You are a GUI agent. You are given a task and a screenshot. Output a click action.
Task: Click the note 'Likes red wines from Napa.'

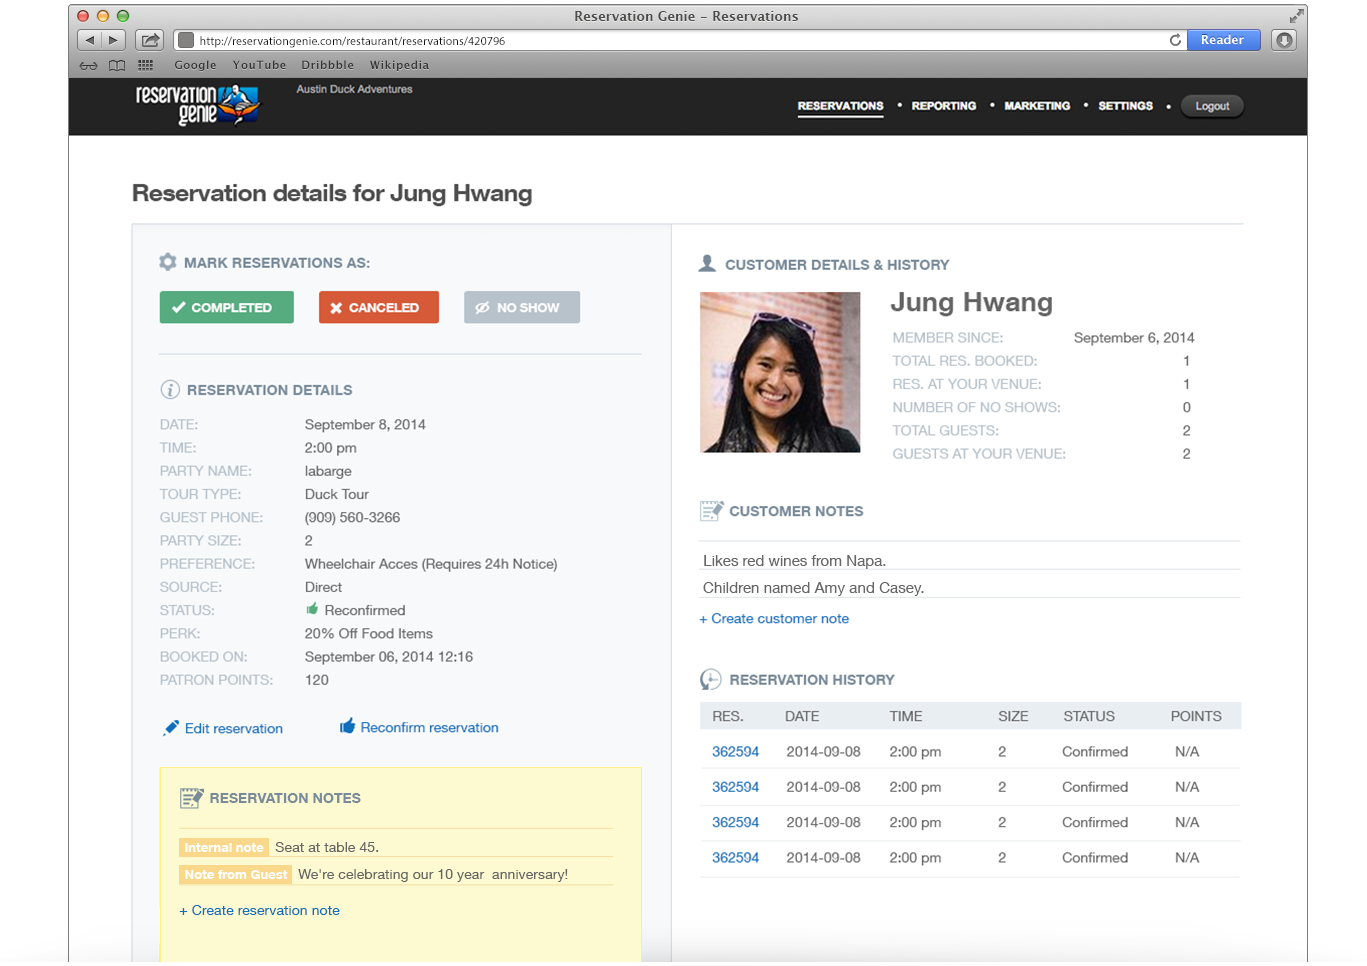(x=794, y=561)
